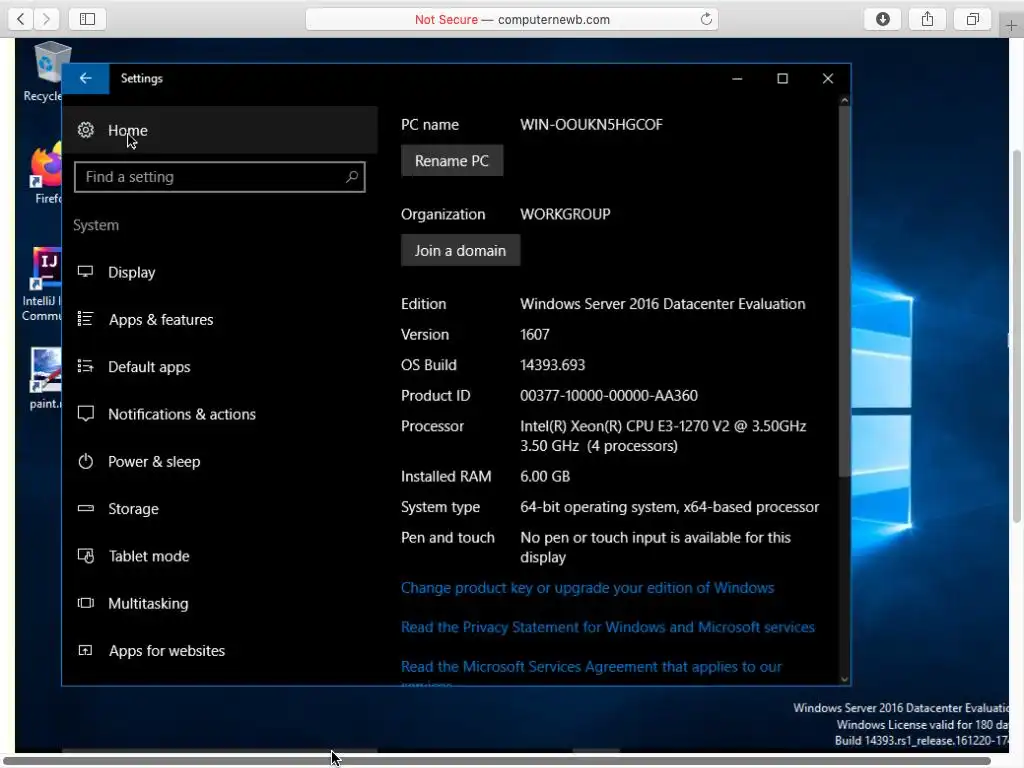Click the Tablet mode icon
Image resolution: width=1024 pixels, height=768 pixels.
click(86, 556)
